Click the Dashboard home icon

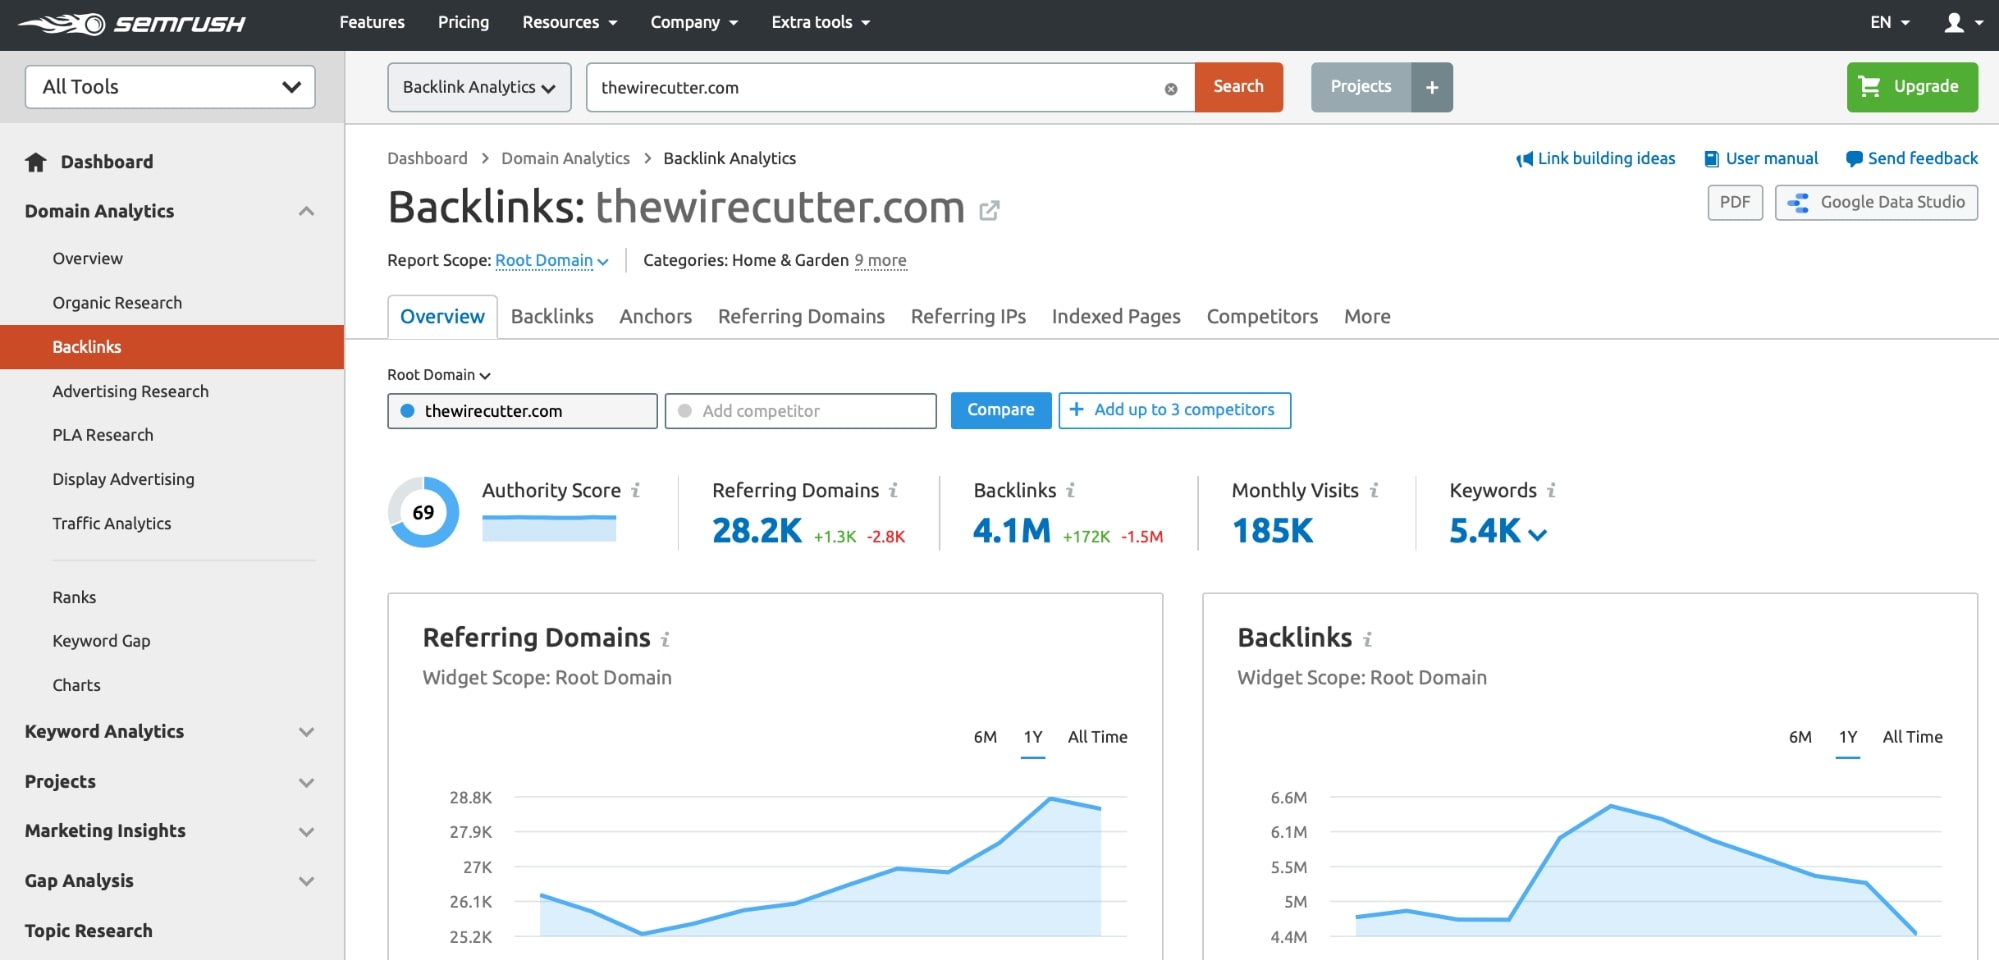pos(36,162)
